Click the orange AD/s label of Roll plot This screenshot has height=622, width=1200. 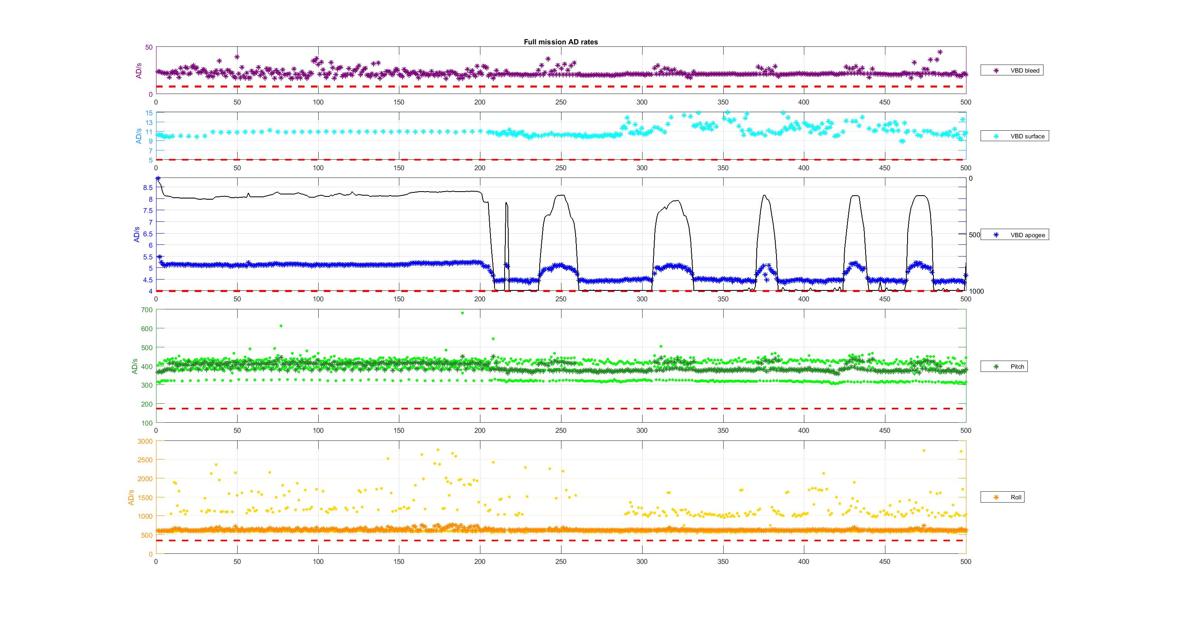pyautogui.click(x=129, y=497)
